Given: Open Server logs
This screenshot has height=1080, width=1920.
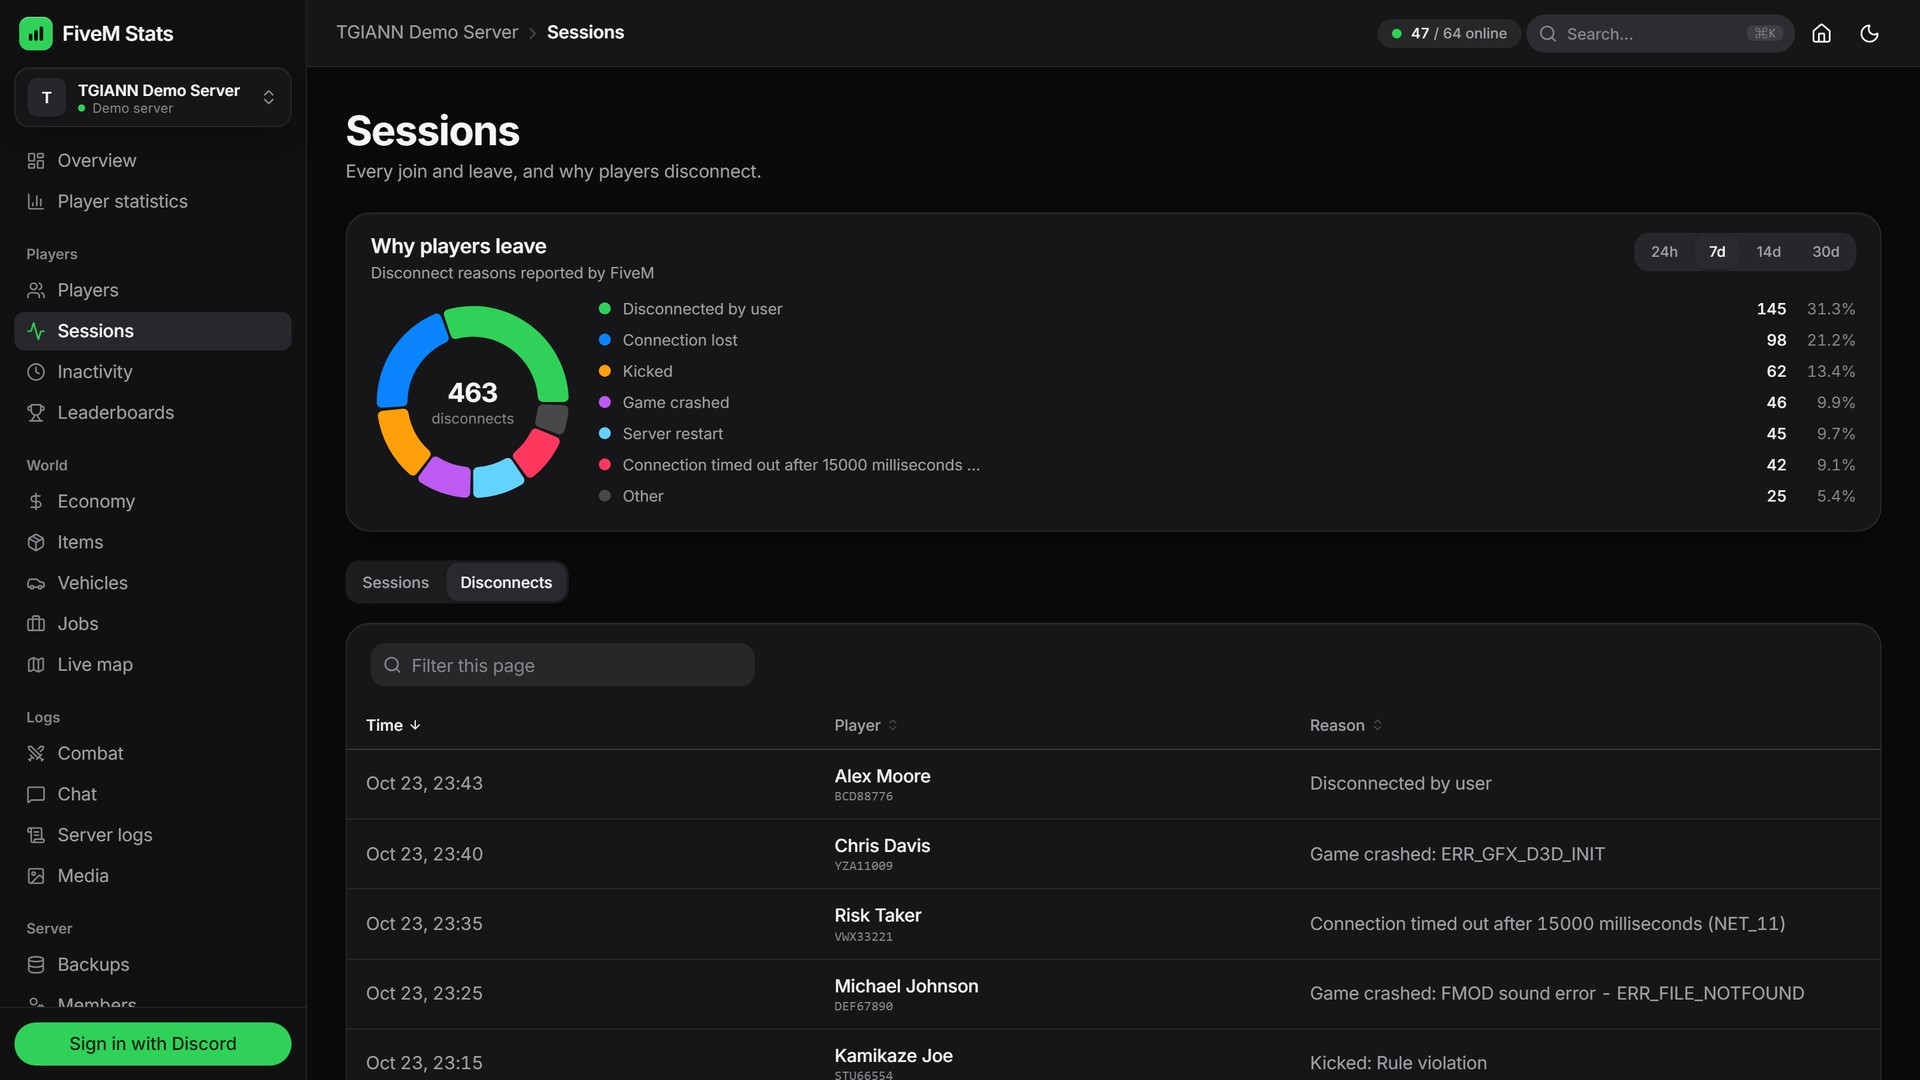Looking at the screenshot, I should pyautogui.click(x=153, y=835).
